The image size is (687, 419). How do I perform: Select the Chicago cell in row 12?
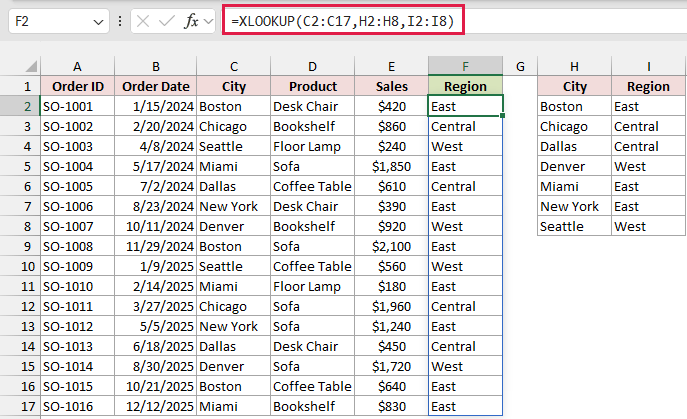pyautogui.click(x=234, y=306)
